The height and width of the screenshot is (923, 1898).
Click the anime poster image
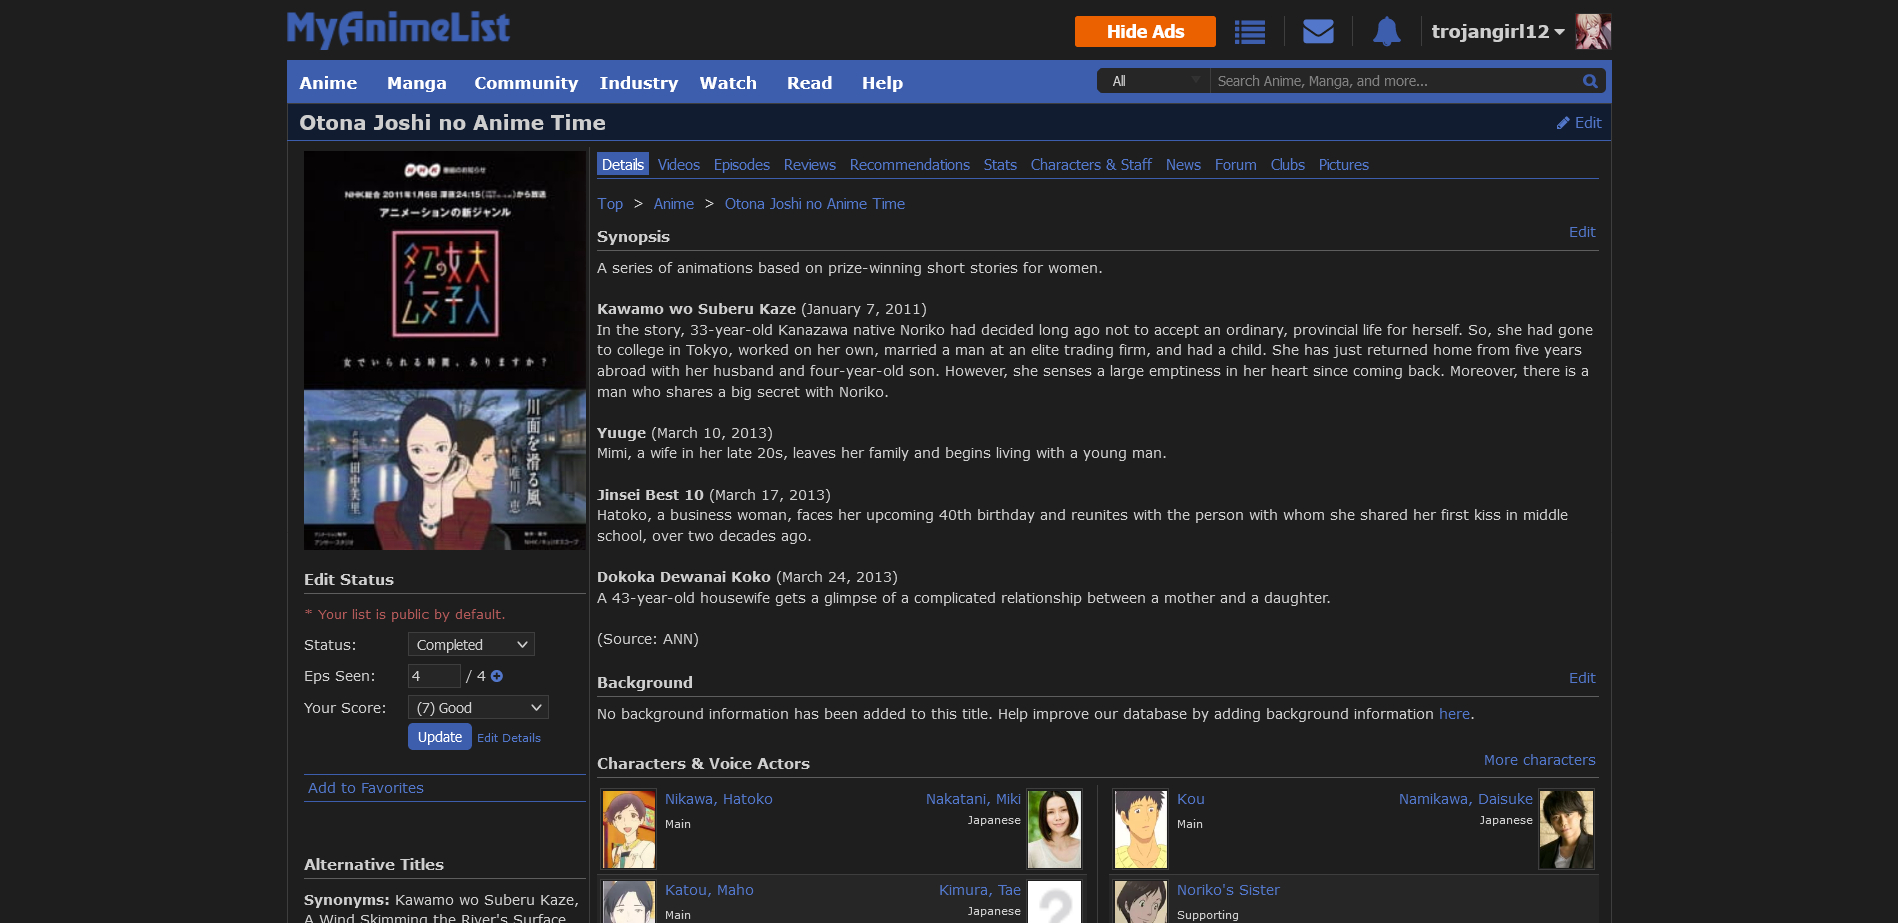point(445,350)
